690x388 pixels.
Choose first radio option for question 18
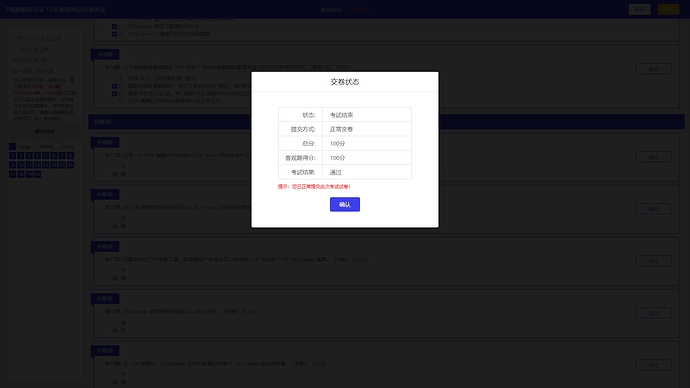115,322
